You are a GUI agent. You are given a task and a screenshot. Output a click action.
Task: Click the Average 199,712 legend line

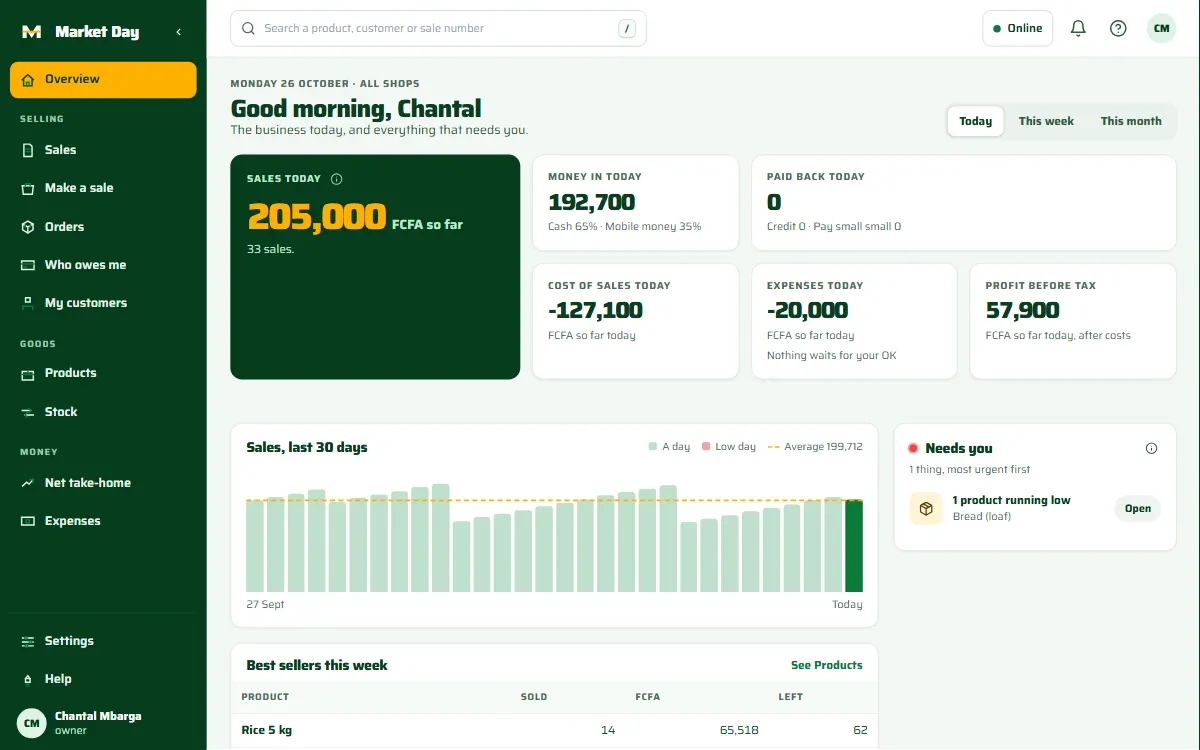(x=815, y=447)
